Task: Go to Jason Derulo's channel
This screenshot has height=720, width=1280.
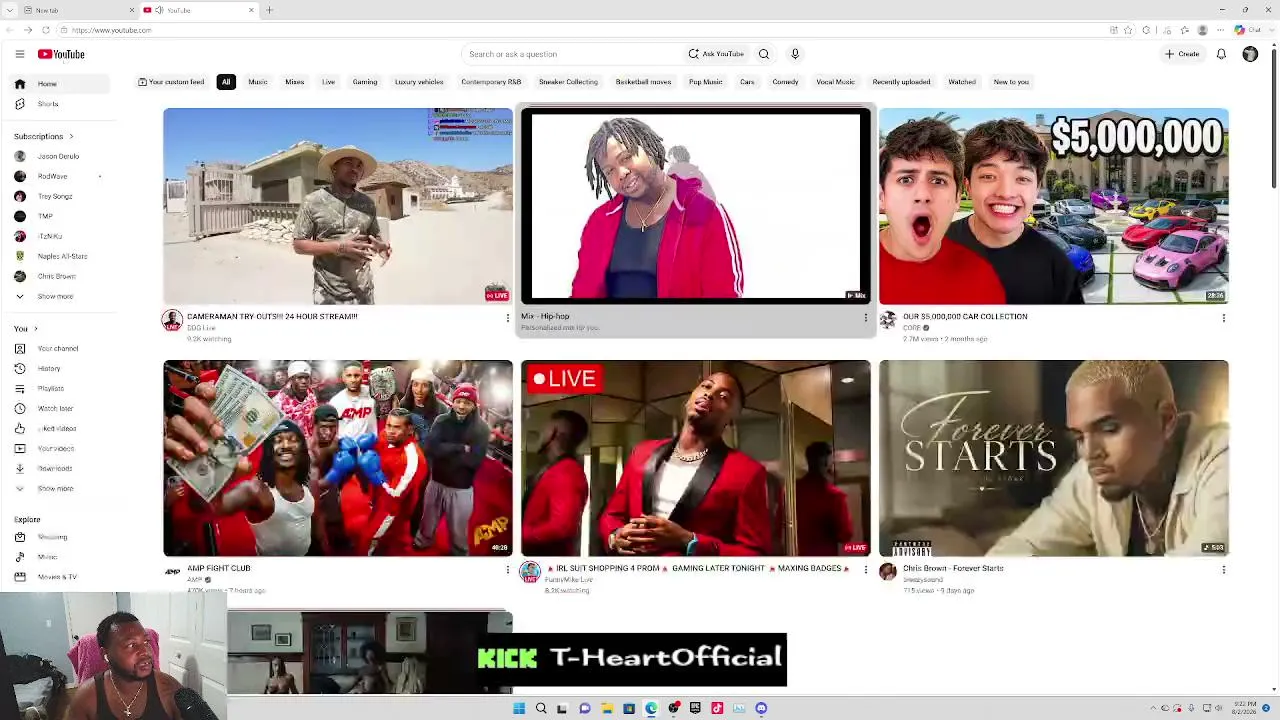Action: click(58, 156)
